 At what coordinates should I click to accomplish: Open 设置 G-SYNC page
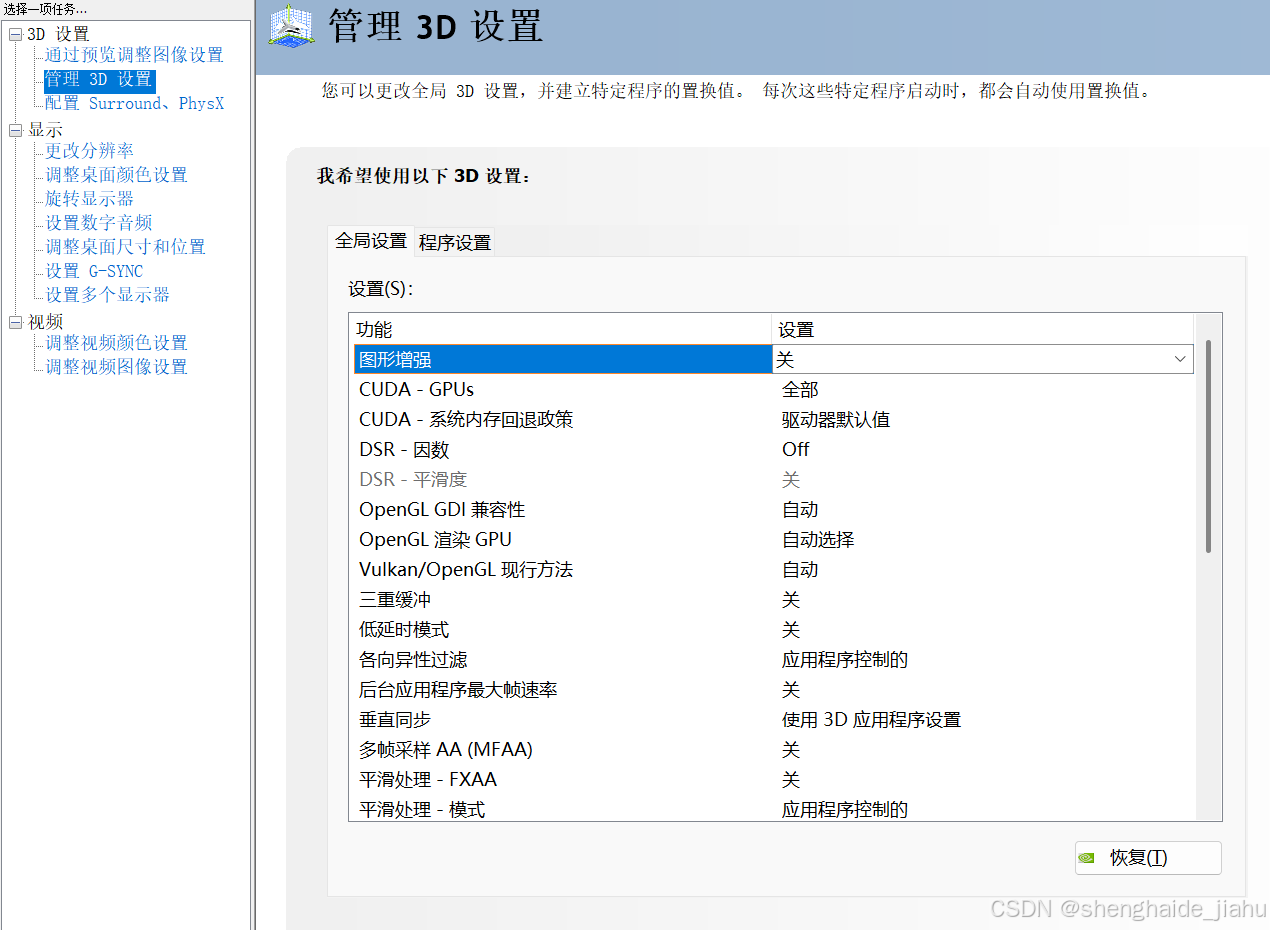(x=94, y=271)
